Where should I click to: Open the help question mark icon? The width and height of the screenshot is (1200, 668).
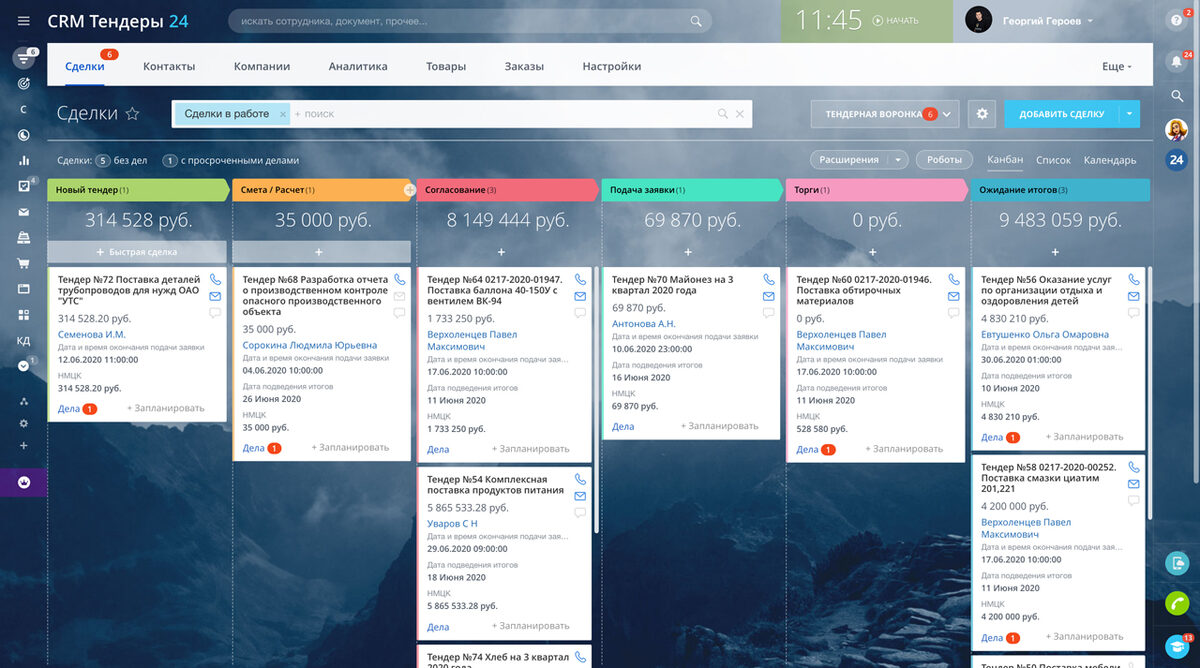[1176, 21]
